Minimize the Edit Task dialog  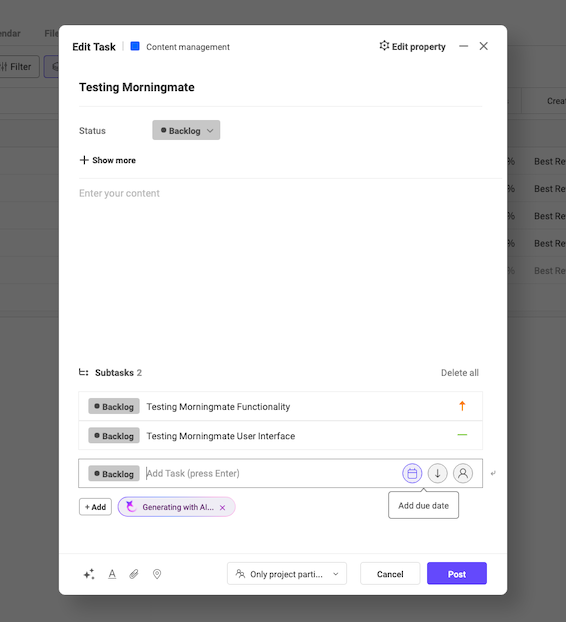coord(463,46)
